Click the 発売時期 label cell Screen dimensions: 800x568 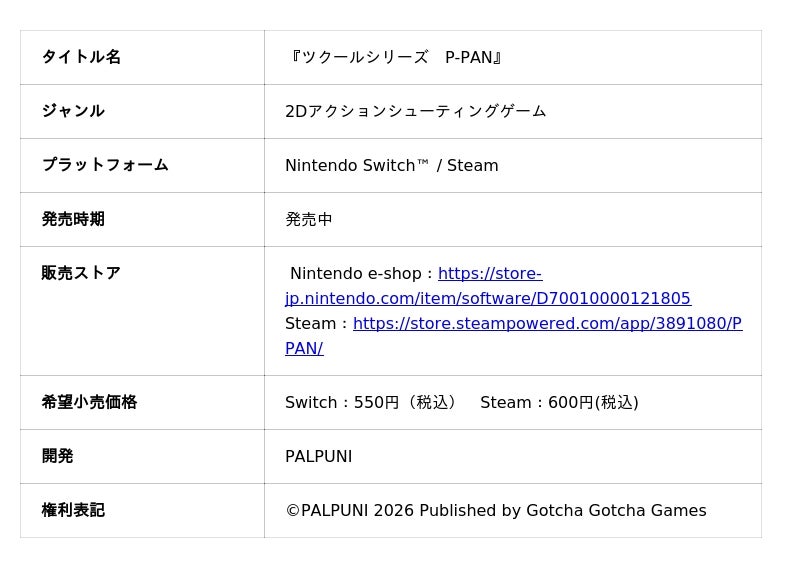[142, 219]
